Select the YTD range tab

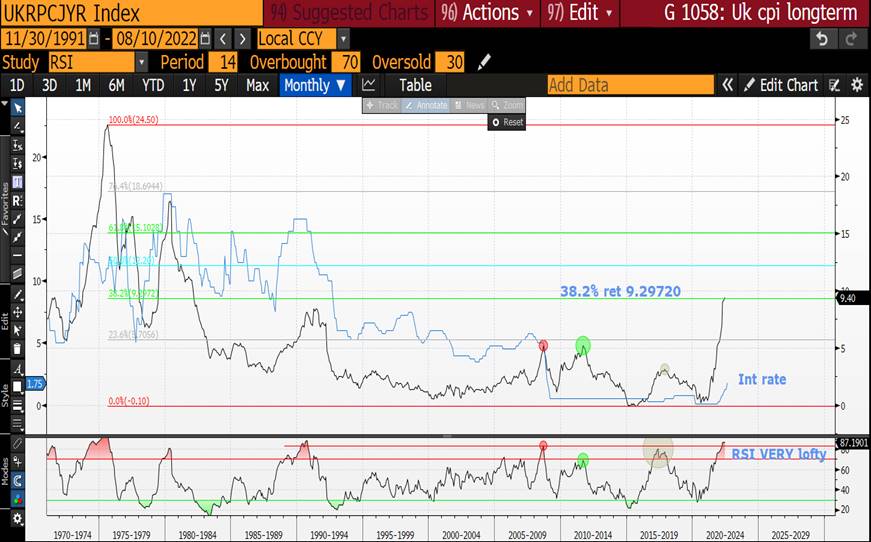pyautogui.click(x=153, y=85)
